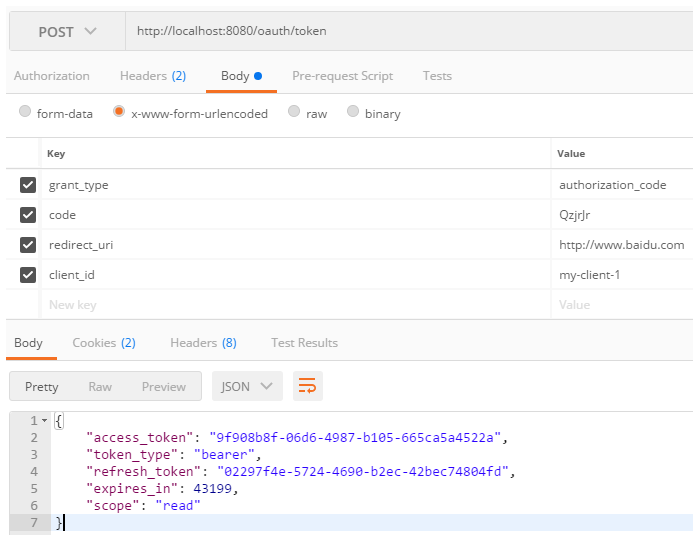Select the binary body radio button

353,111
